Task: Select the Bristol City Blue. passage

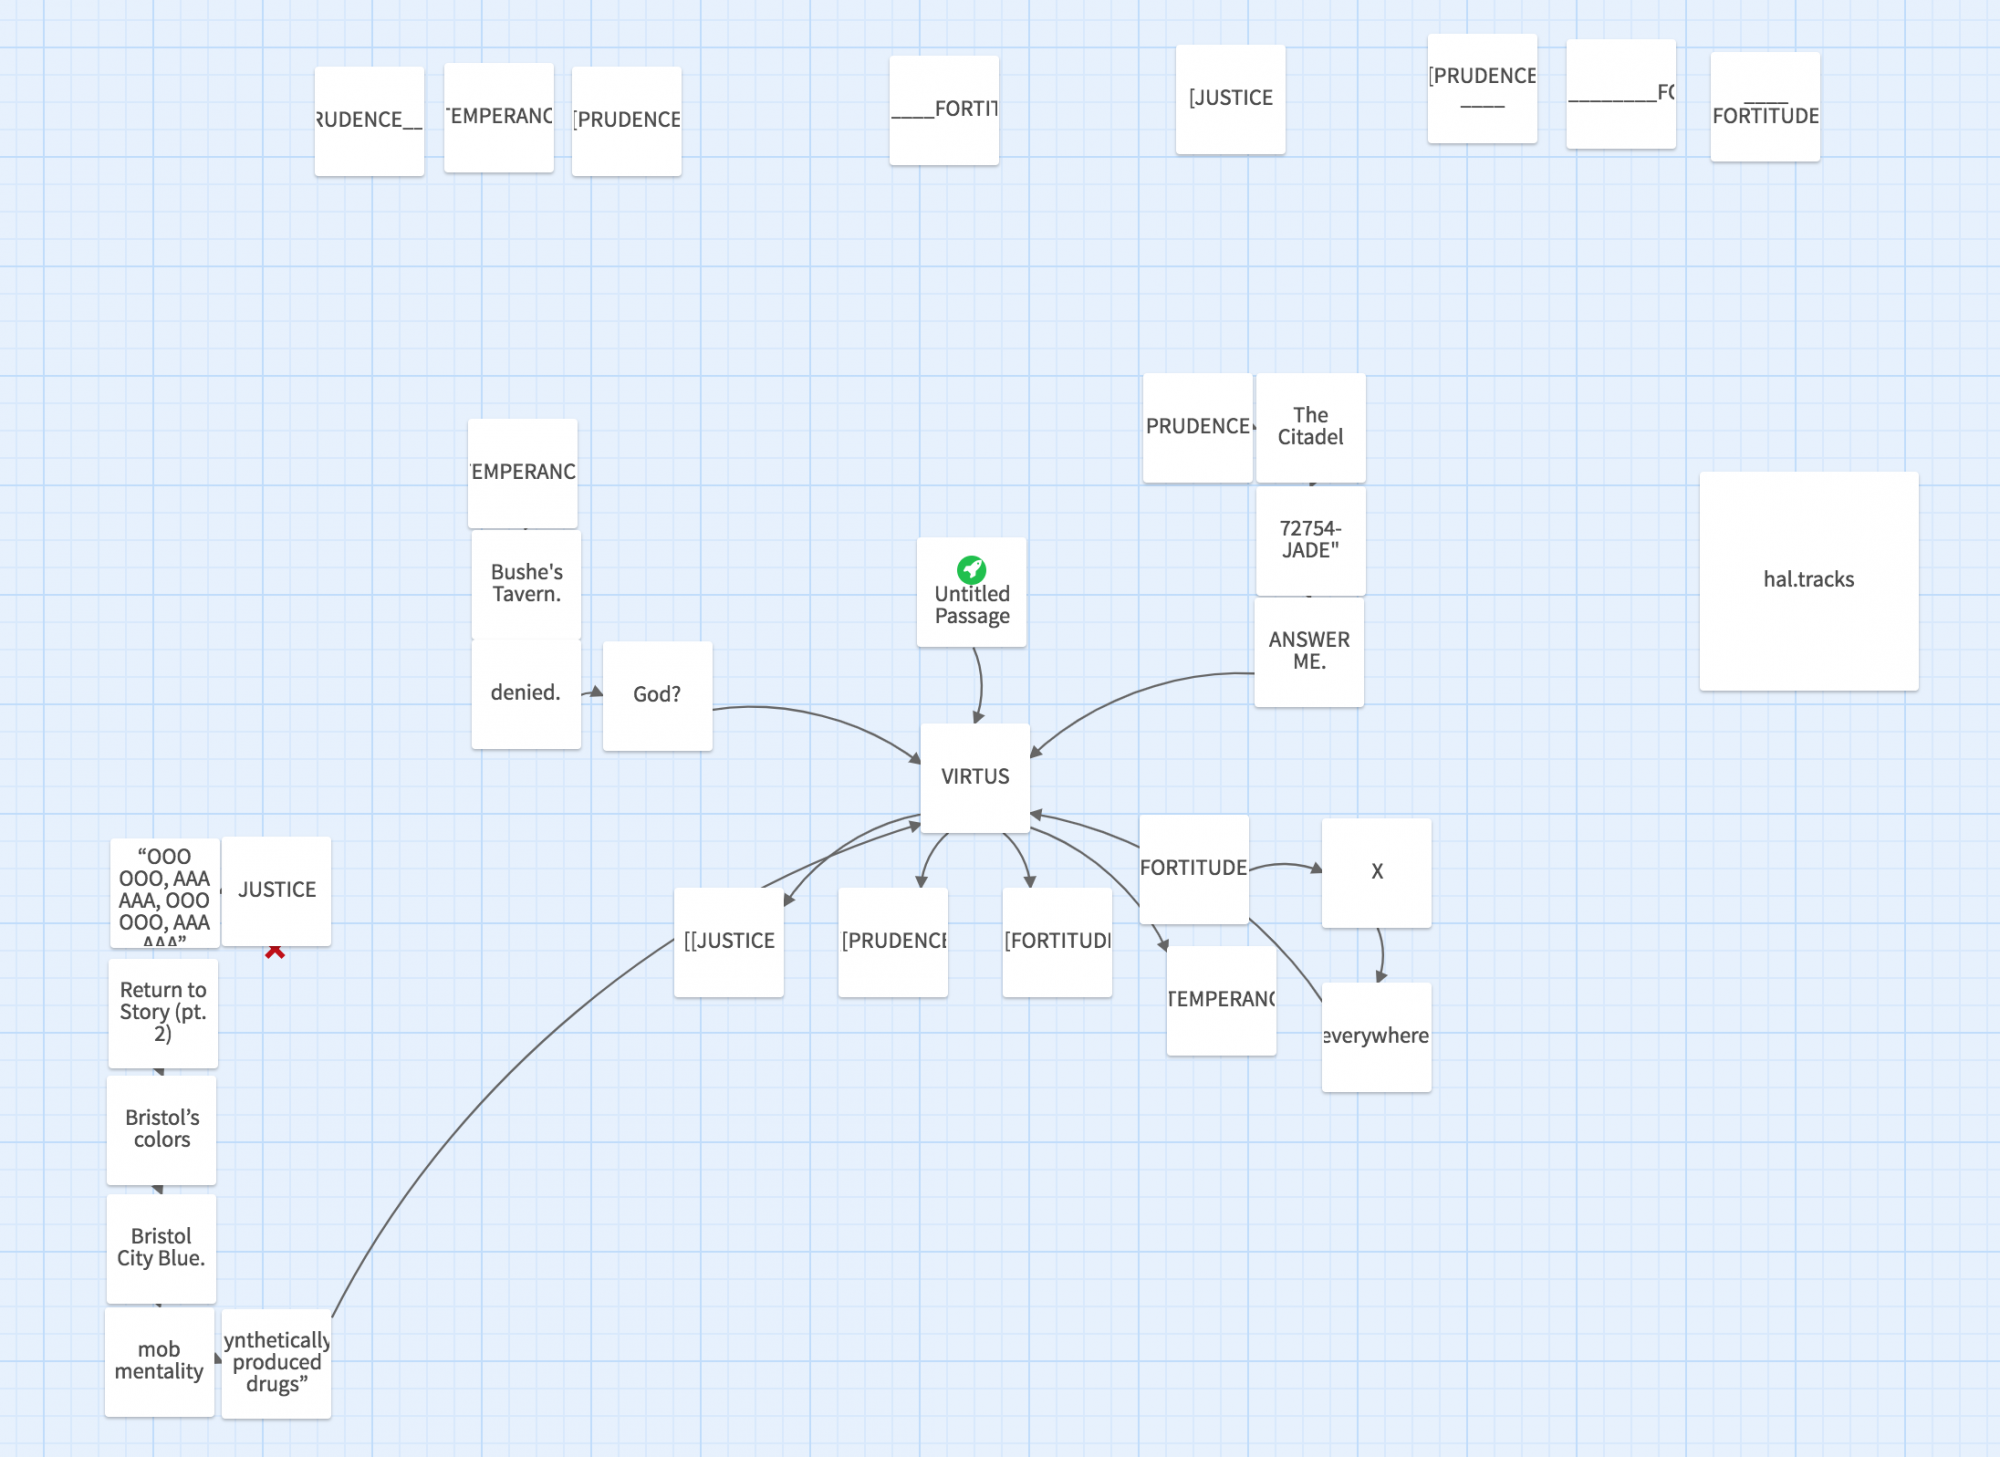Action: coord(161,1249)
